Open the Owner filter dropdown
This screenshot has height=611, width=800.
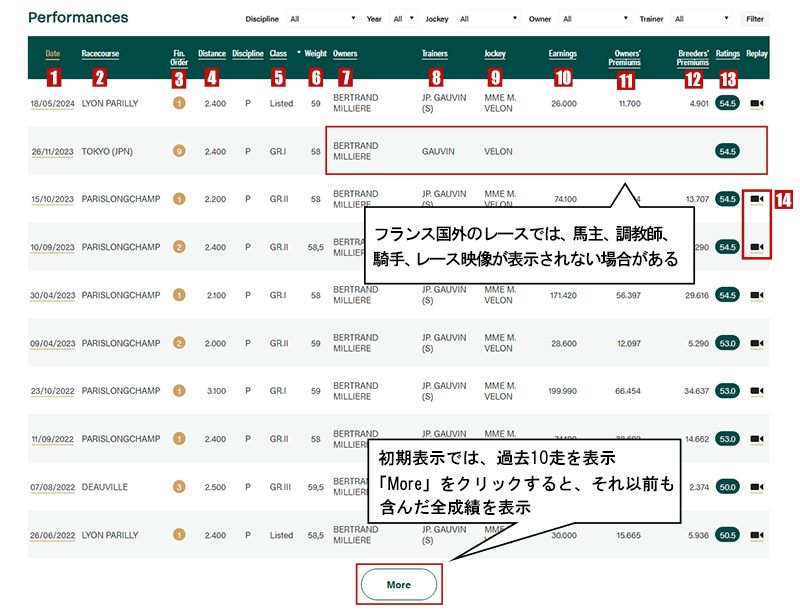(594, 18)
